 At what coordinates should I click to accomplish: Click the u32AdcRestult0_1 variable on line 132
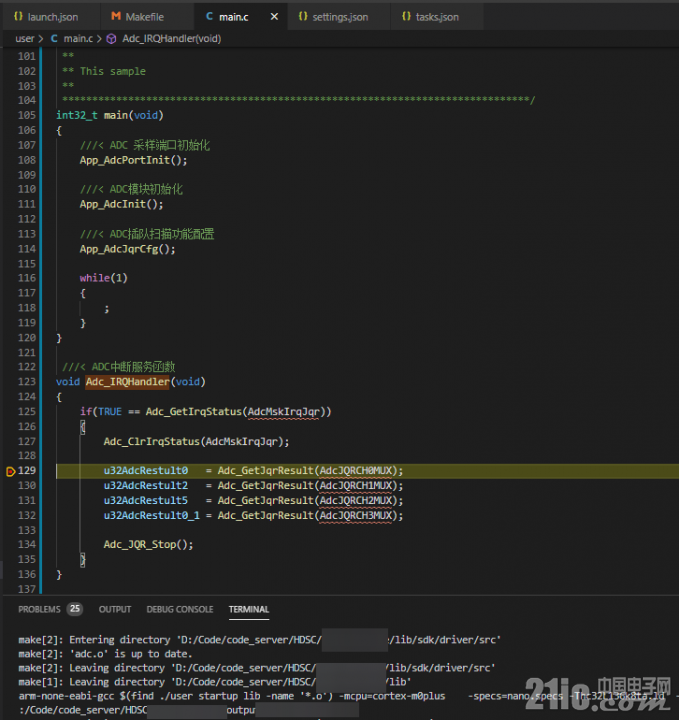click(x=152, y=515)
